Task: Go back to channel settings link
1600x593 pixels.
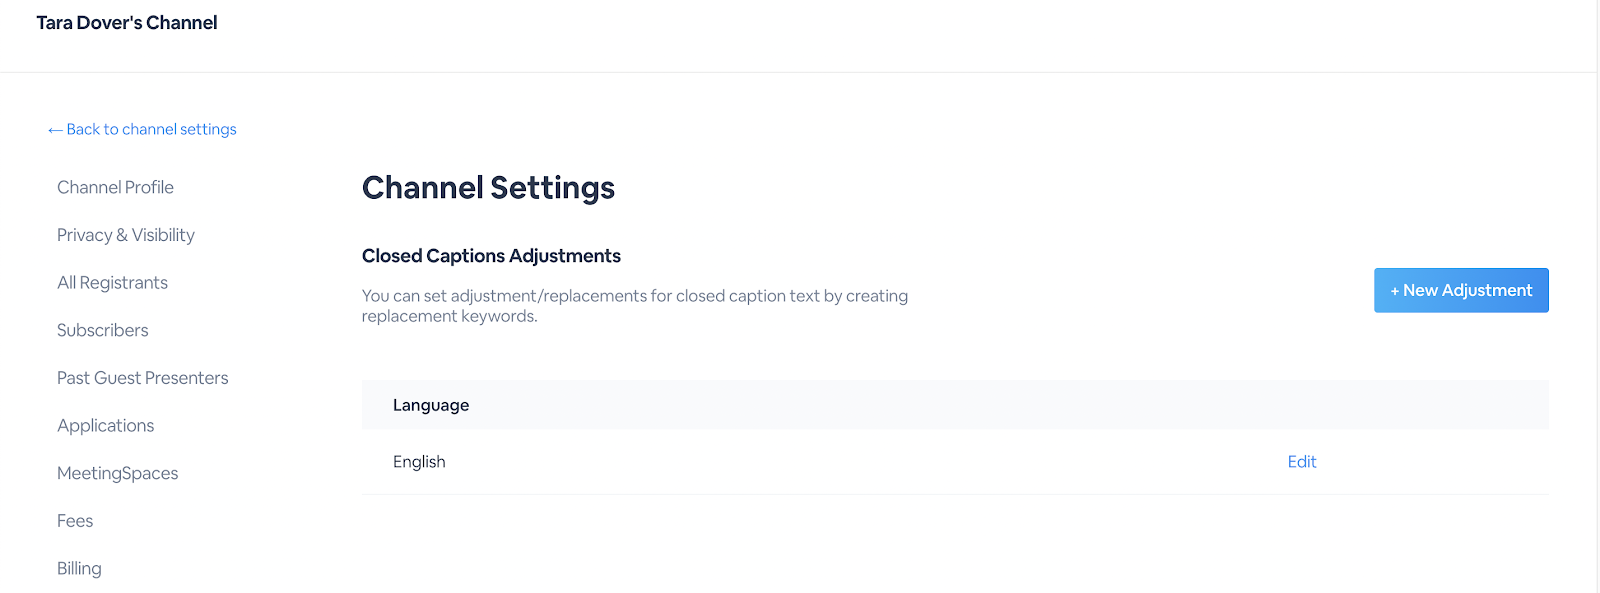Action: (142, 129)
